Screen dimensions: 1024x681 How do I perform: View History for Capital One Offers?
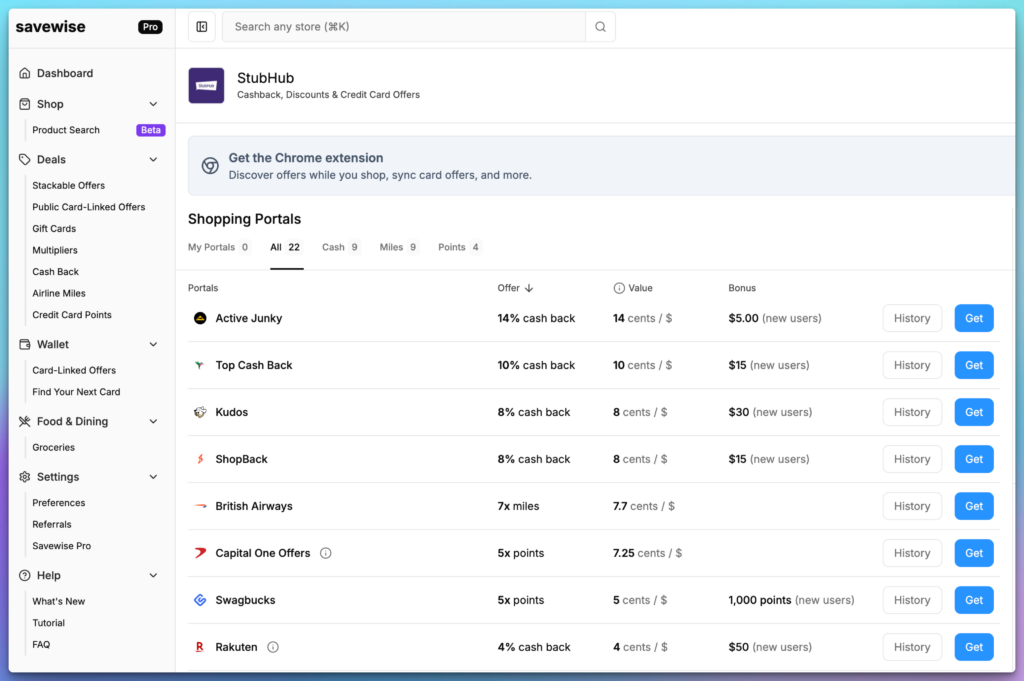pyautogui.click(x=912, y=553)
